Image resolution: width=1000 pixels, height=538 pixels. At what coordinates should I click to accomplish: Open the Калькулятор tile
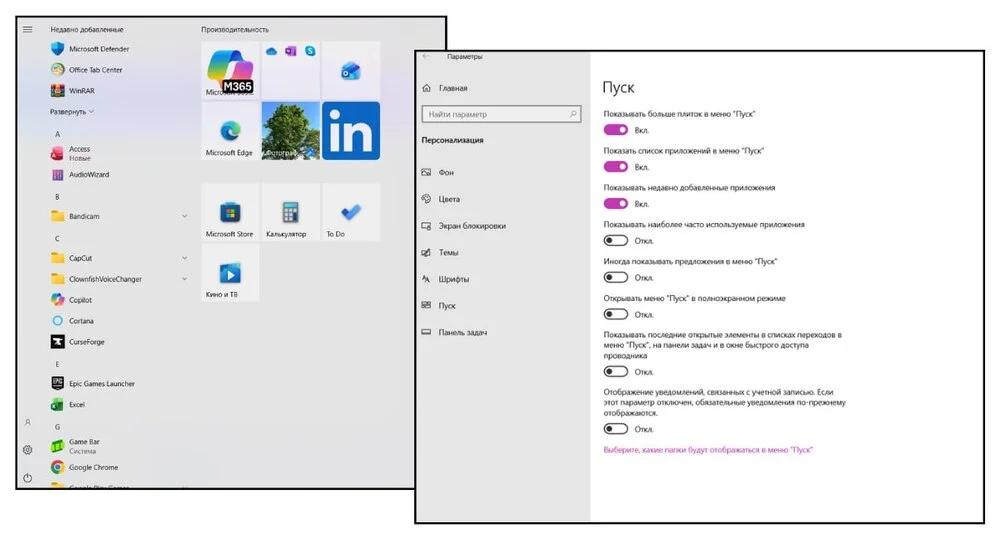coord(290,212)
